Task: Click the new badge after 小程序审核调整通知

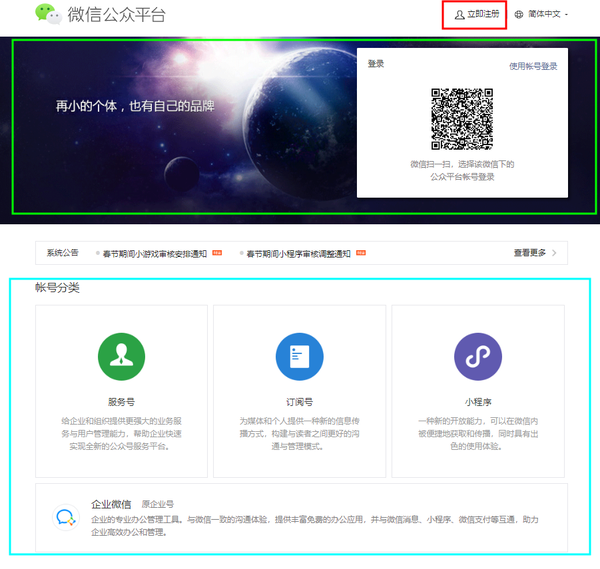Action: point(361,253)
